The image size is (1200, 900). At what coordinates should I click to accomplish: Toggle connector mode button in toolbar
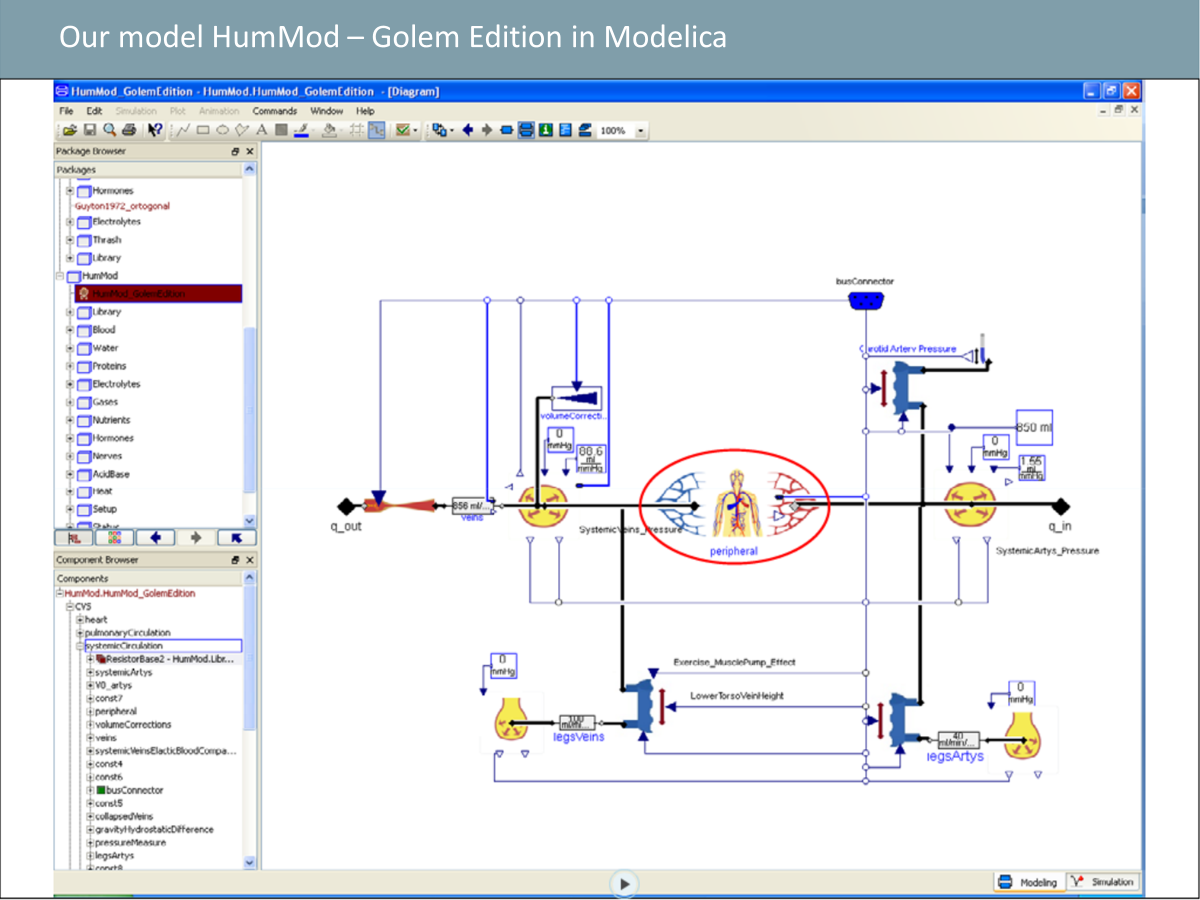click(377, 131)
